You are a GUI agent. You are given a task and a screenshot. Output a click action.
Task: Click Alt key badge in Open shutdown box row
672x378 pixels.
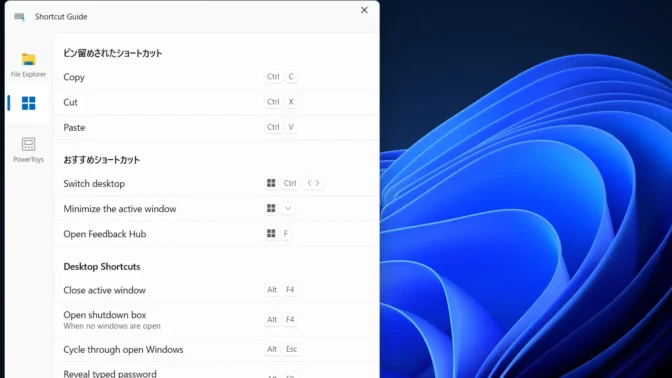272,320
